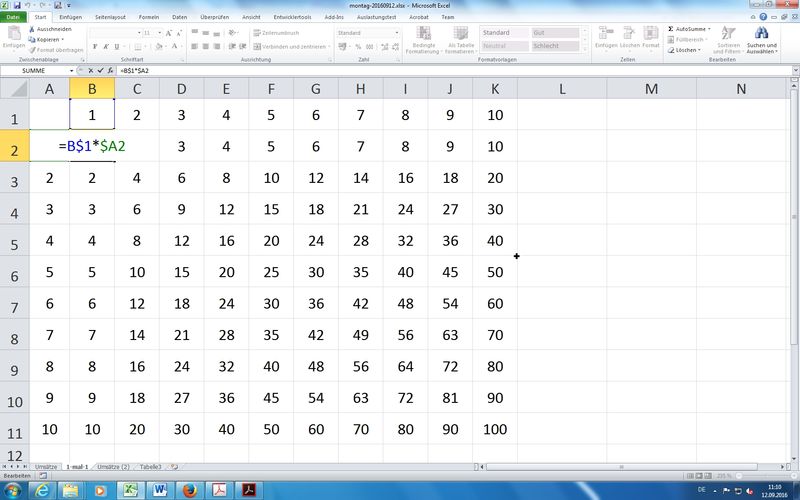
Task: Open the Schriftart dialog launcher
Action: 183,60
